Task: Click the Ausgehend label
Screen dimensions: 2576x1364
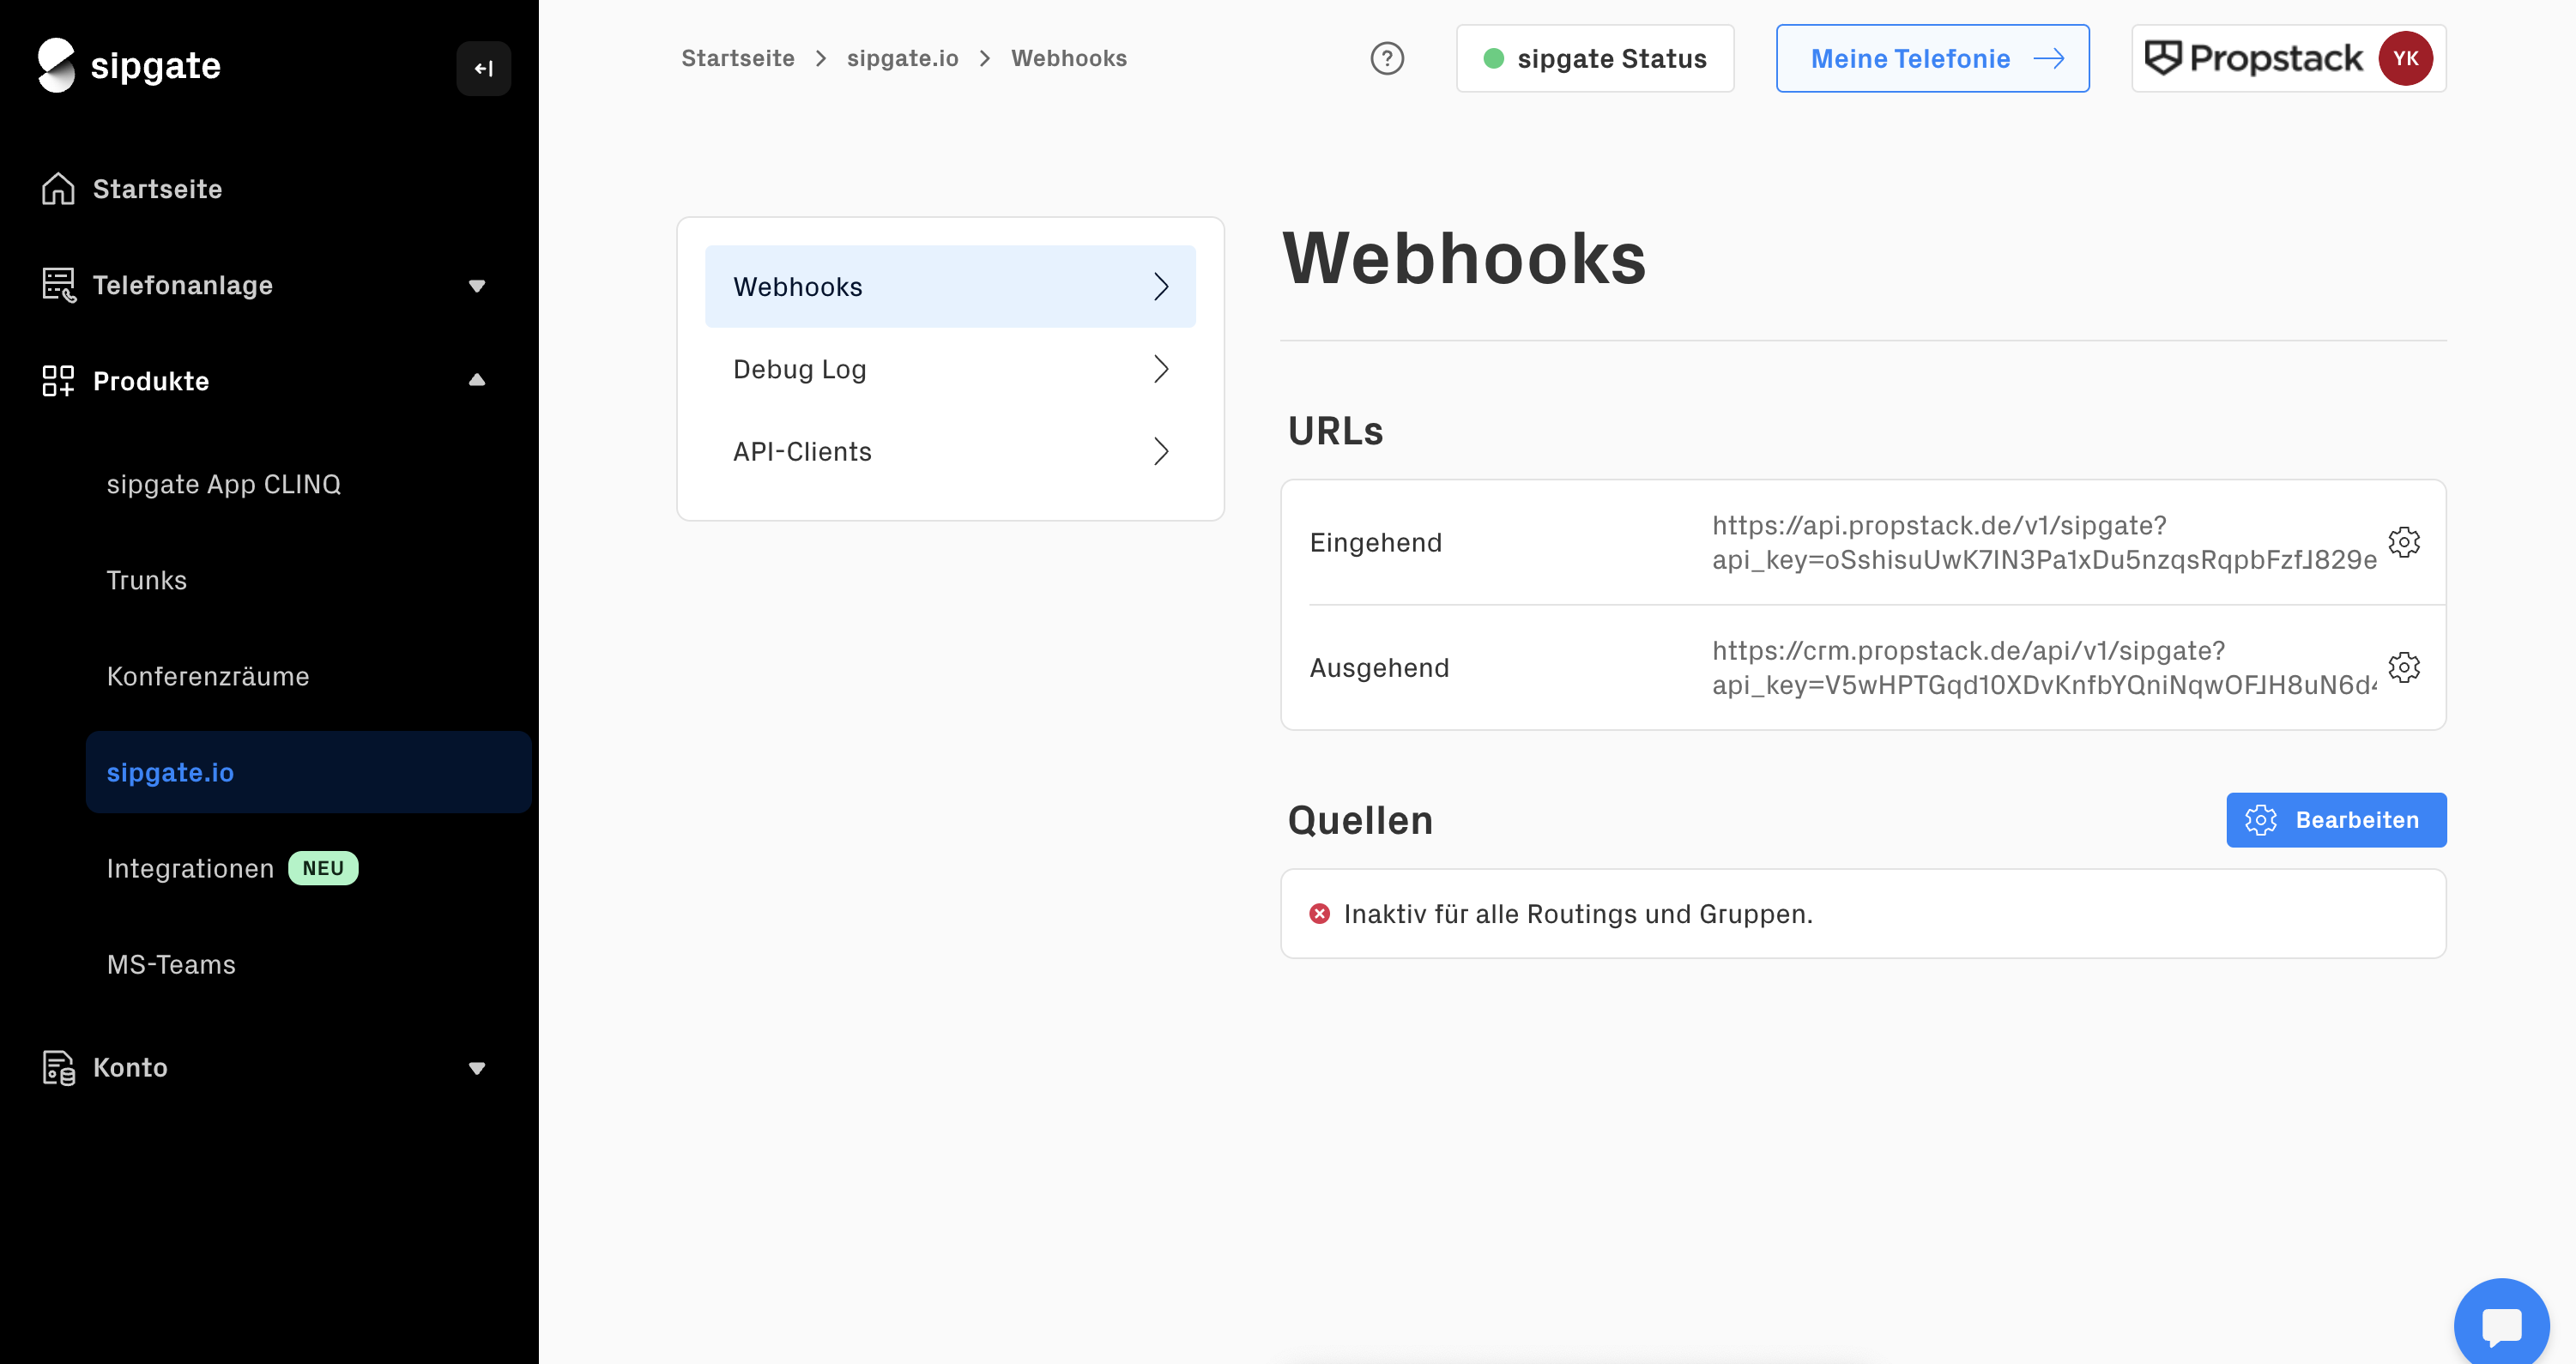Action: pyautogui.click(x=1379, y=667)
